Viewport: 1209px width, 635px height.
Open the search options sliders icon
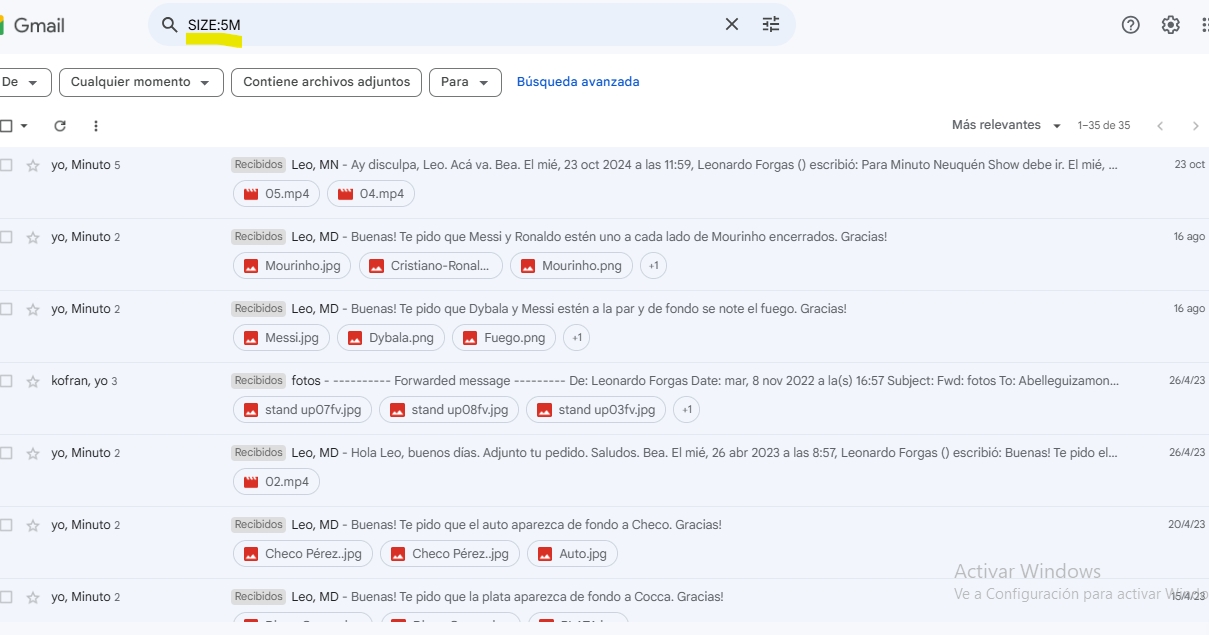click(x=771, y=25)
